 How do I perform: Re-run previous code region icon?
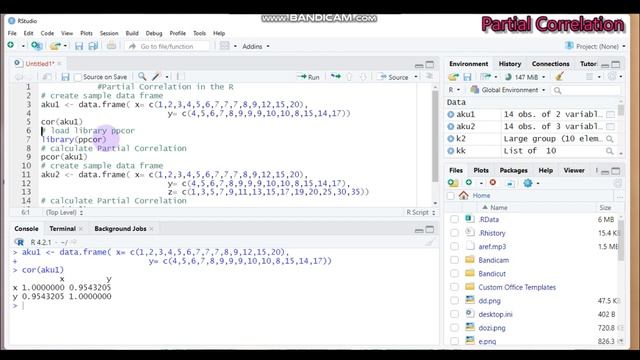336,77
